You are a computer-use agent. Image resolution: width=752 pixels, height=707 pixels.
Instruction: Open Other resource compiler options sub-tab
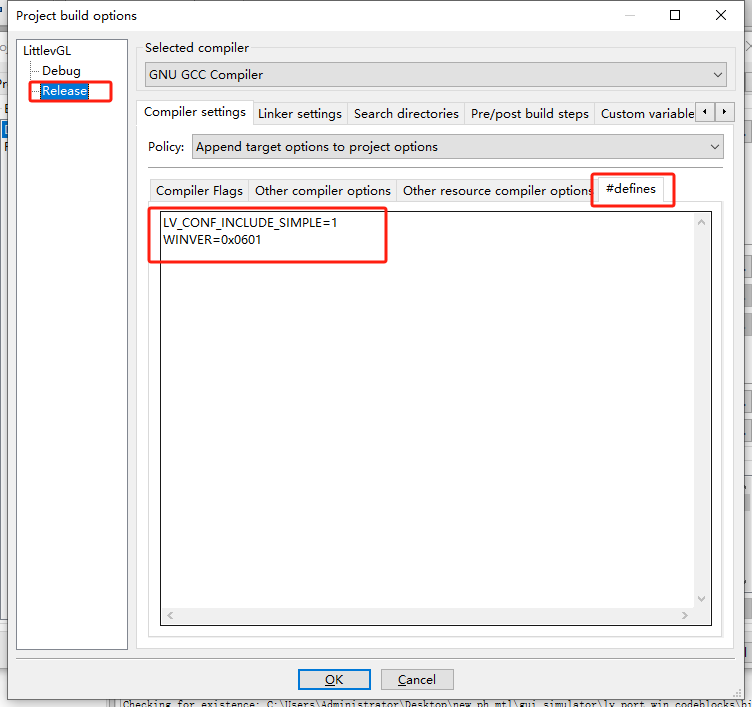coord(497,191)
